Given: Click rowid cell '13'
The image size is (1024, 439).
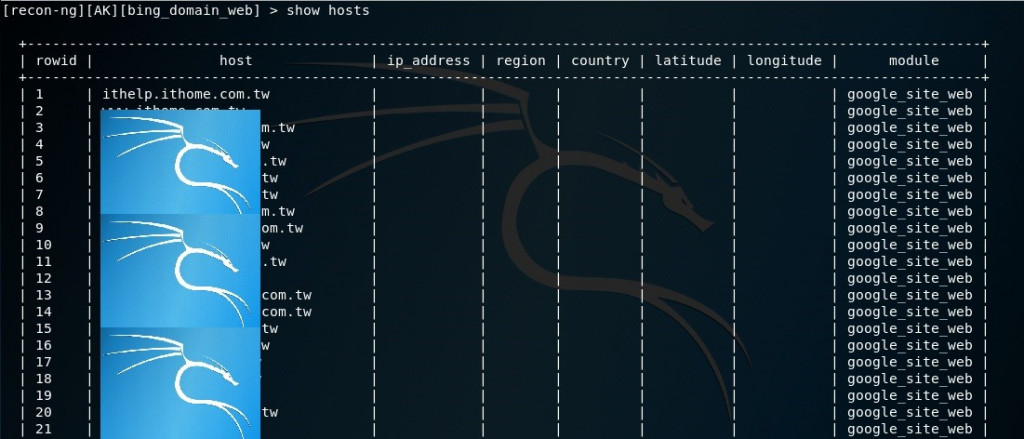Looking at the screenshot, I should click(x=44, y=295).
